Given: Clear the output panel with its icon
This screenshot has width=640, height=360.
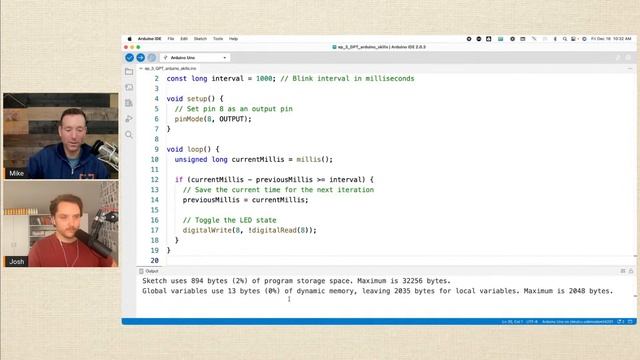Looking at the screenshot, I should pyautogui.click(x=623, y=271).
